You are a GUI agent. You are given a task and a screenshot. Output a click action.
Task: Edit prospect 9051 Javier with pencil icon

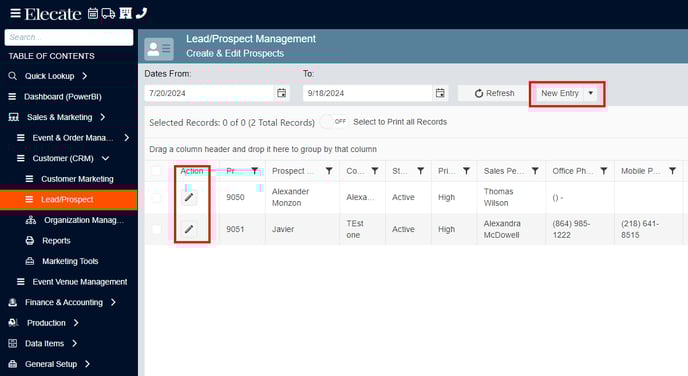click(x=189, y=229)
